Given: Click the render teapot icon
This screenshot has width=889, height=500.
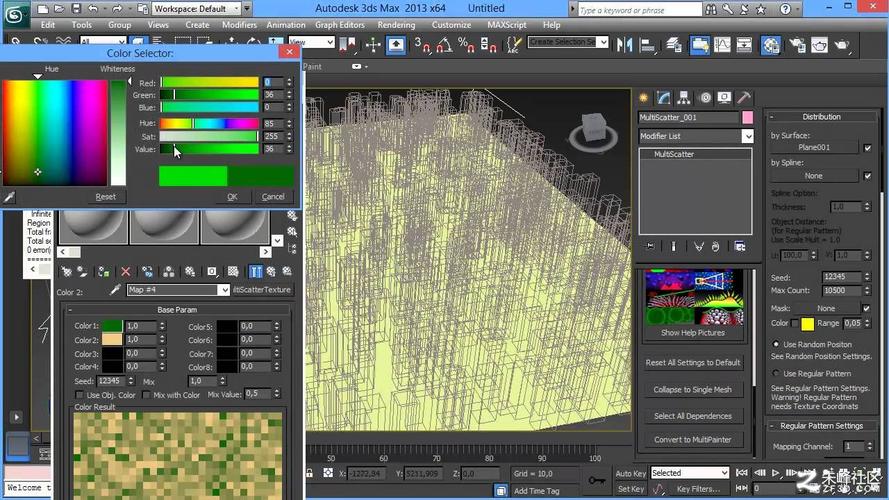Looking at the screenshot, I should click(843, 44).
